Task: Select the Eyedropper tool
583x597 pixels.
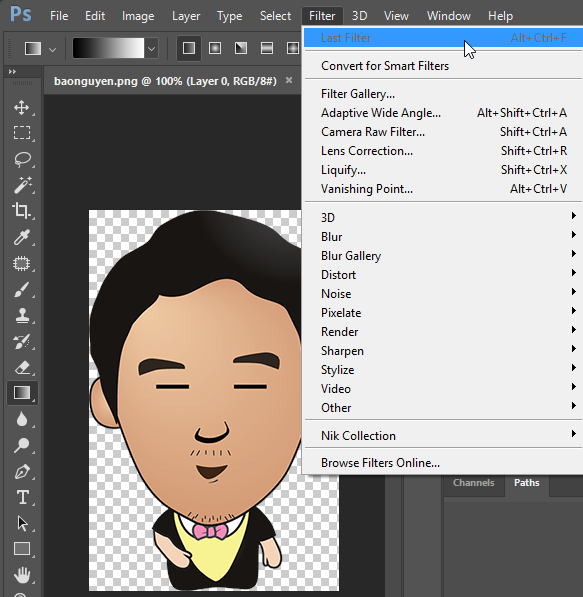Action: pyautogui.click(x=22, y=237)
